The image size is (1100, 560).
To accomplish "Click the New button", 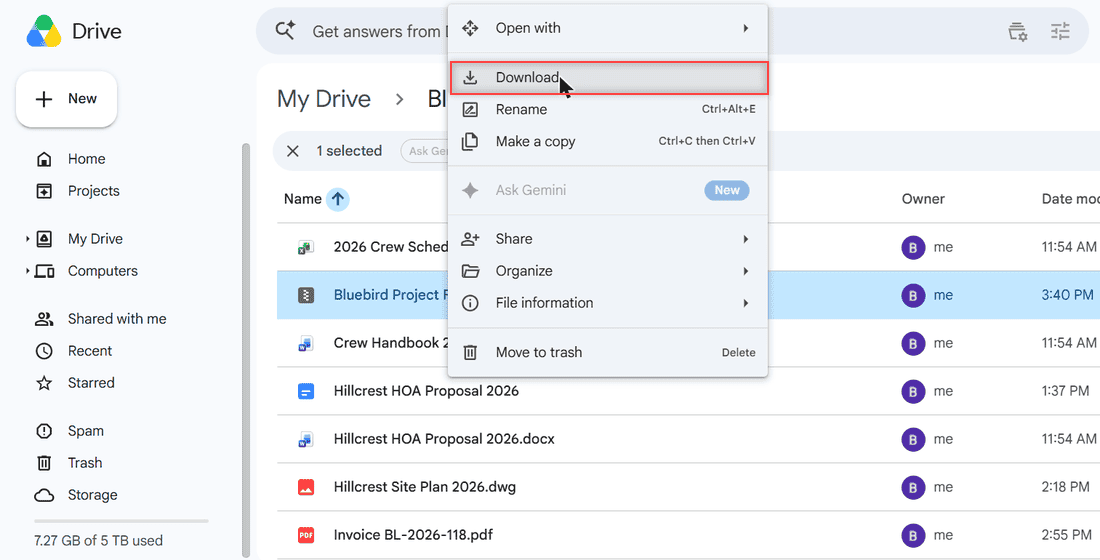I will (67, 99).
